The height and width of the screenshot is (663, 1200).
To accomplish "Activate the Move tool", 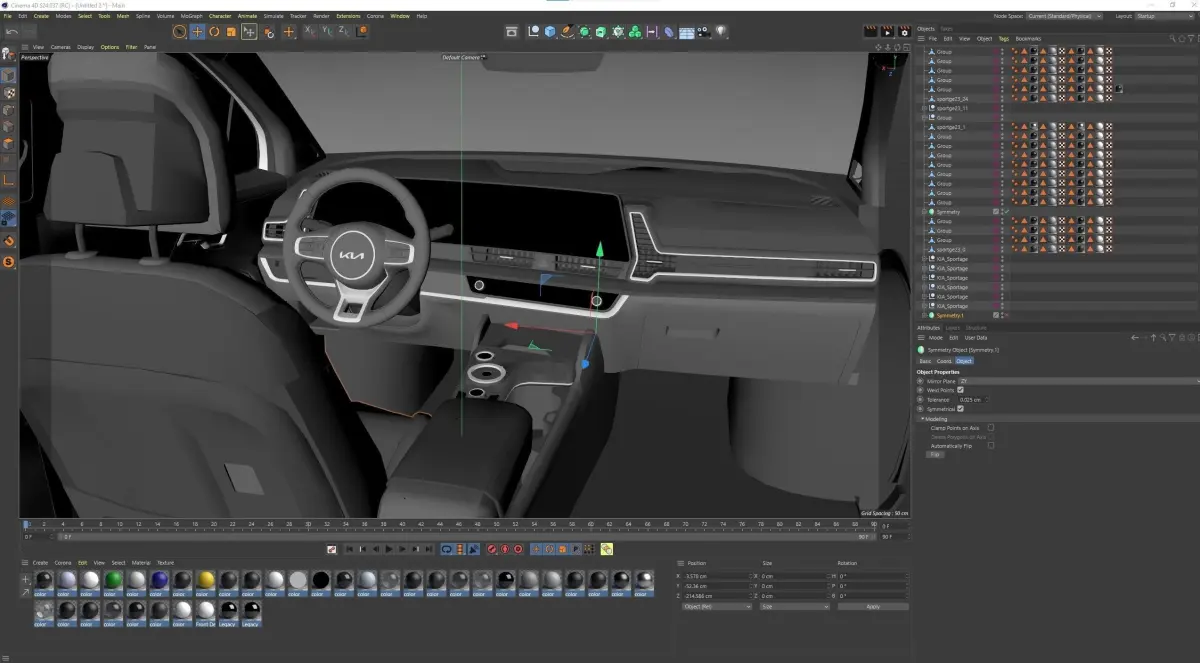I will (x=197, y=32).
